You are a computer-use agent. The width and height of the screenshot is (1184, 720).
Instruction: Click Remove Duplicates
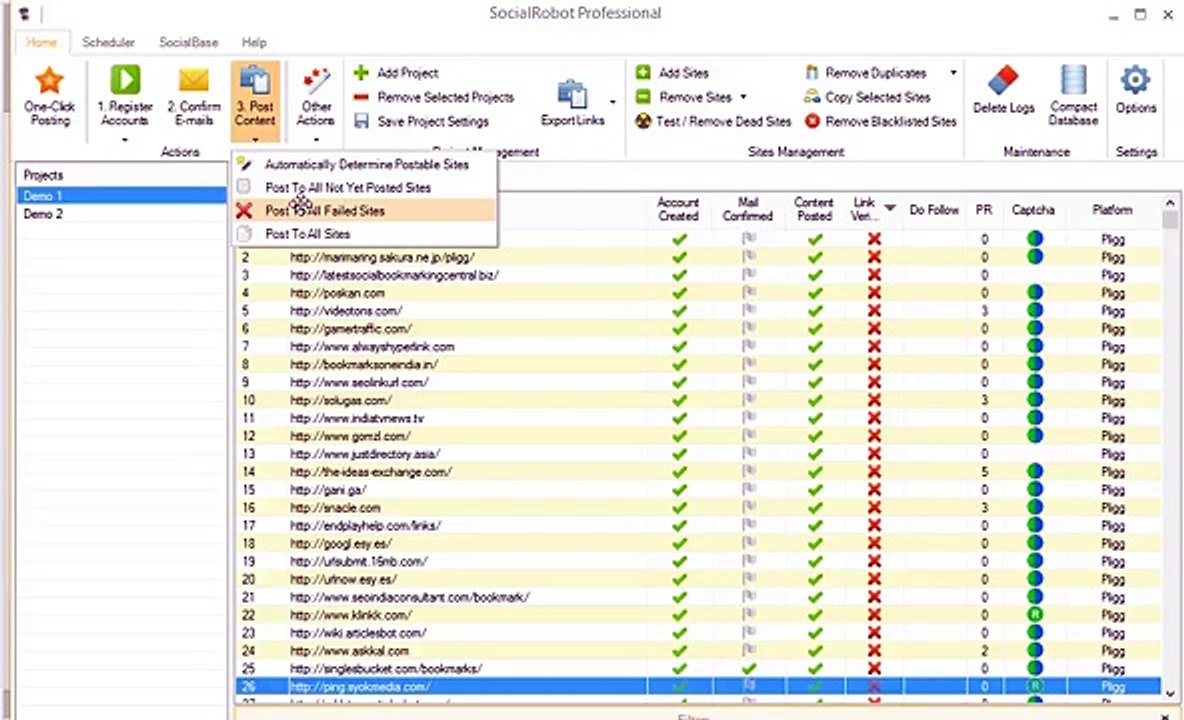[x=865, y=73]
